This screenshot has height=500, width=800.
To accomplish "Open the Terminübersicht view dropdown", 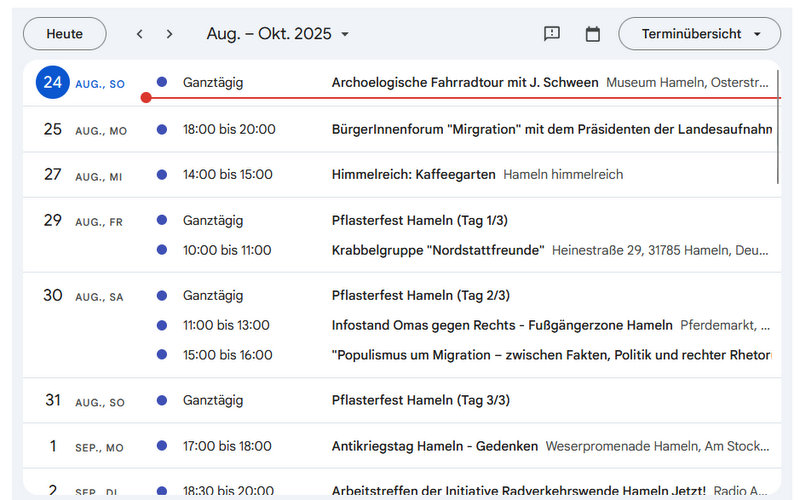I will (x=699, y=34).
